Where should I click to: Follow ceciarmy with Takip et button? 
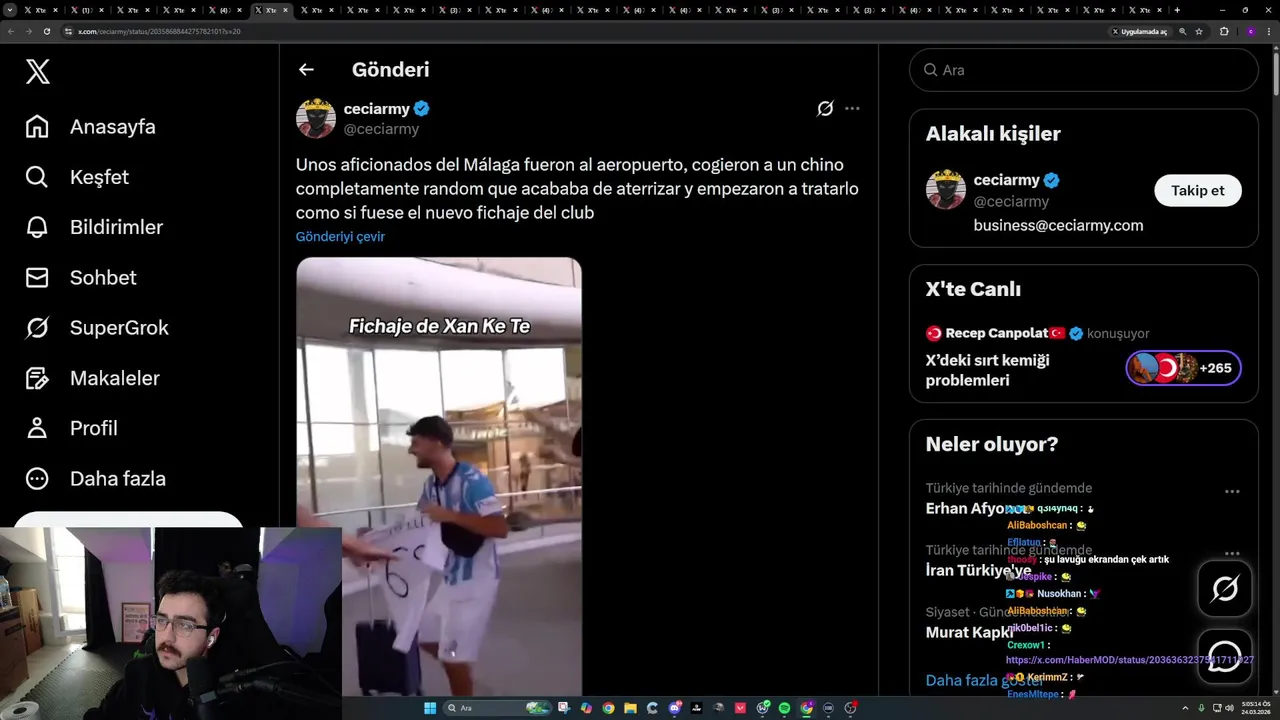1198,190
